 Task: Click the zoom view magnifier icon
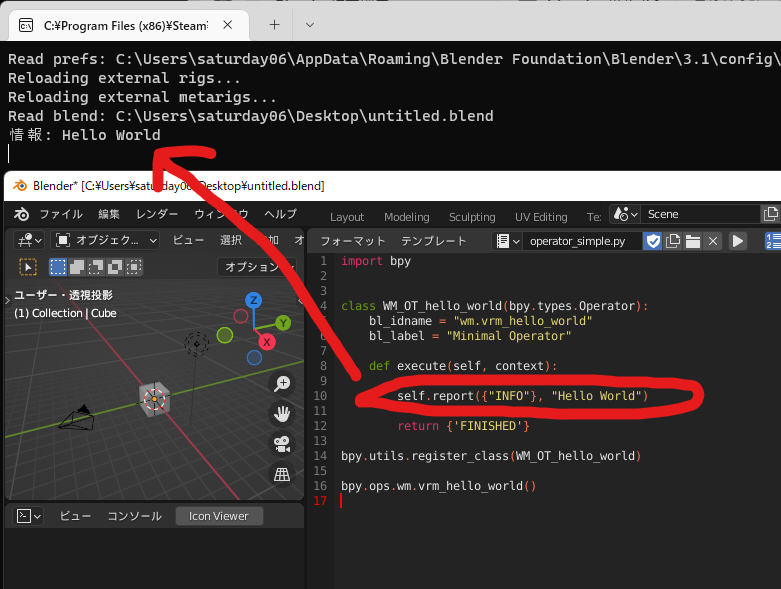point(282,384)
